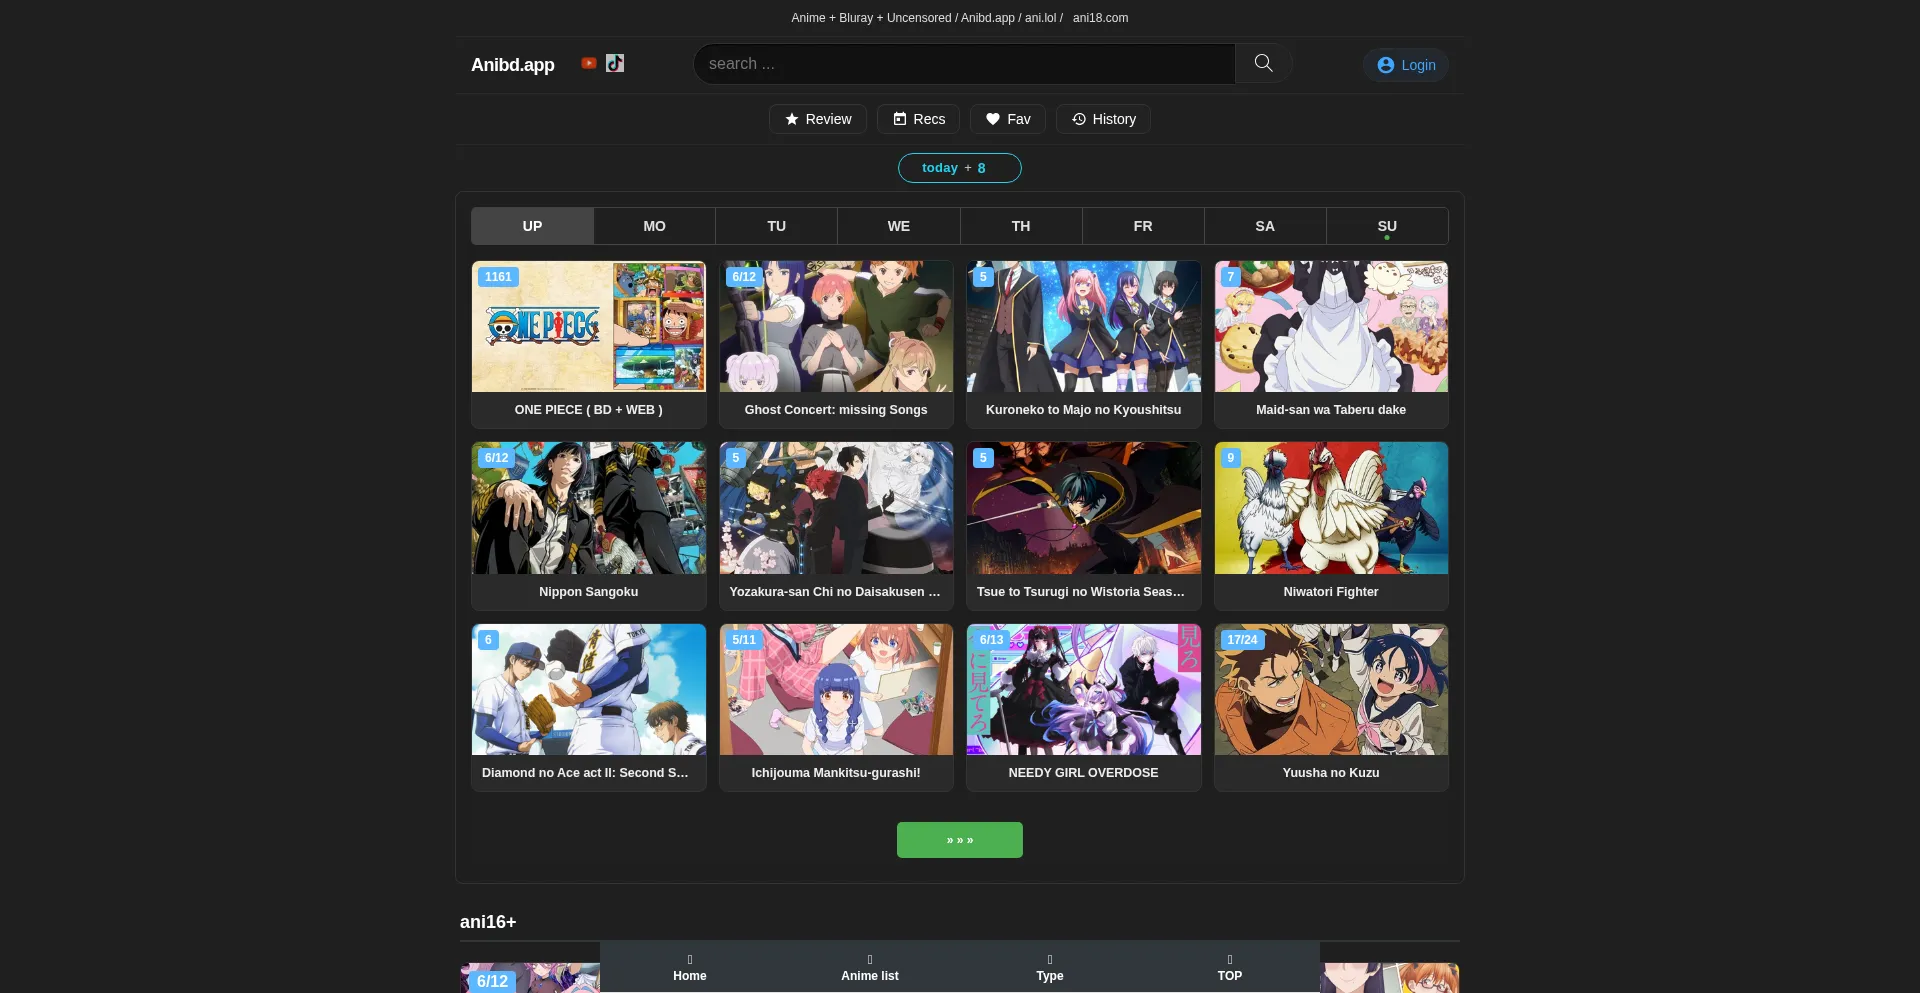Switch to the UP tab
The height and width of the screenshot is (993, 1920).
(532, 226)
